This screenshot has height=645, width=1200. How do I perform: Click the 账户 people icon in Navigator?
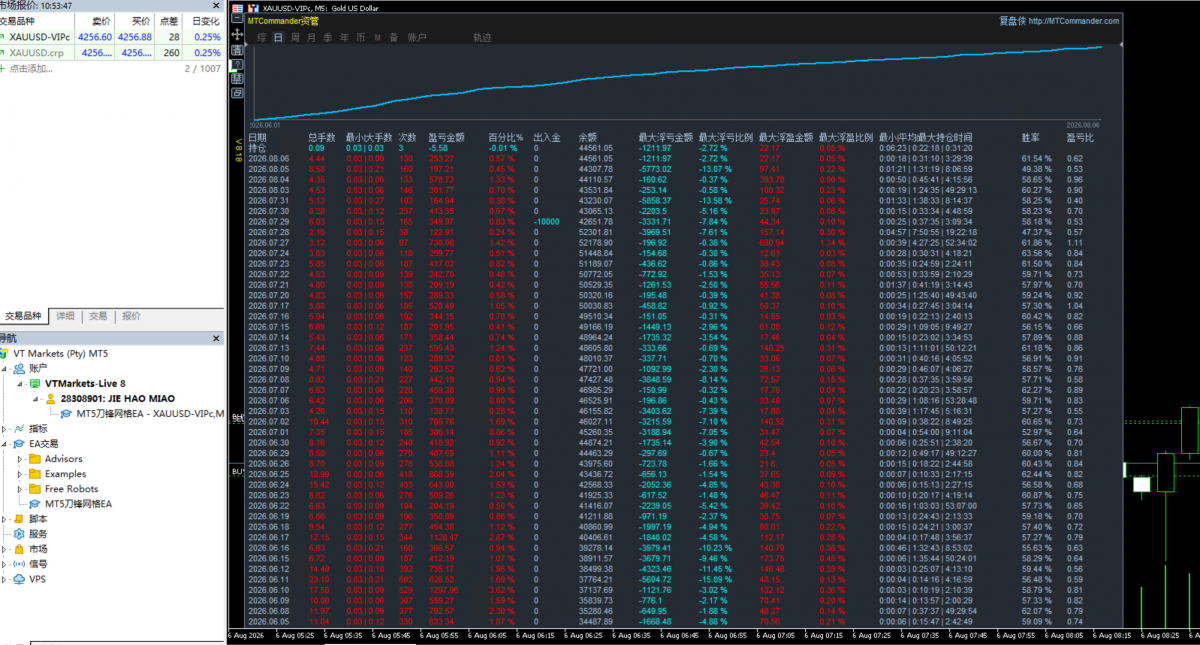(19, 368)
